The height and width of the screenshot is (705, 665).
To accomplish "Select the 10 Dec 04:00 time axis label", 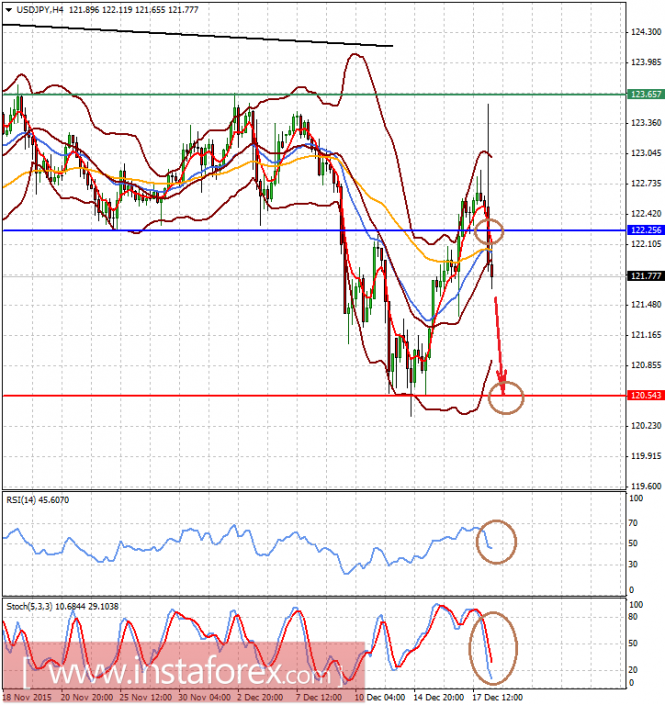I will click(379, 697).
